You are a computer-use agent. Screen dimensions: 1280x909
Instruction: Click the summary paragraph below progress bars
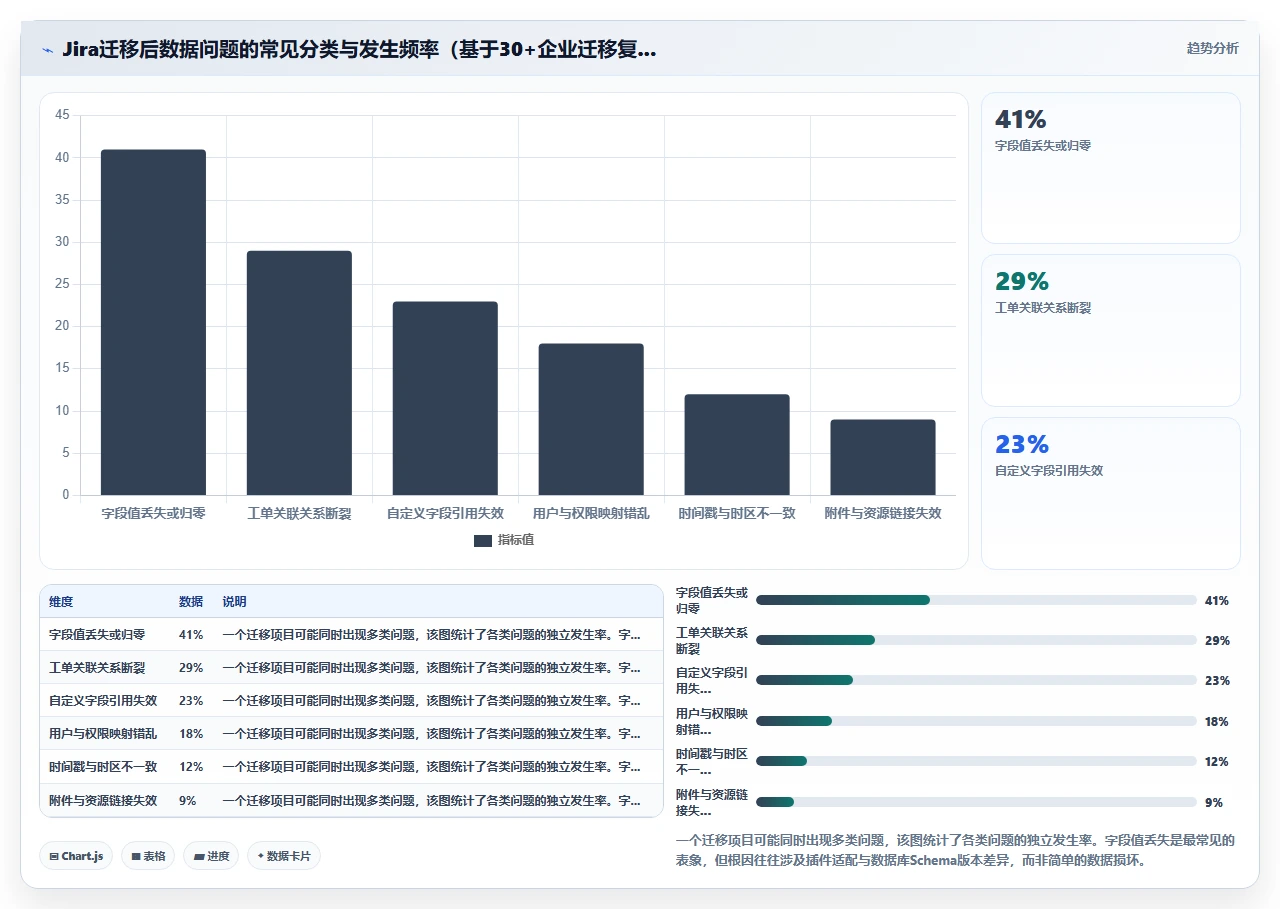point(956,850)
